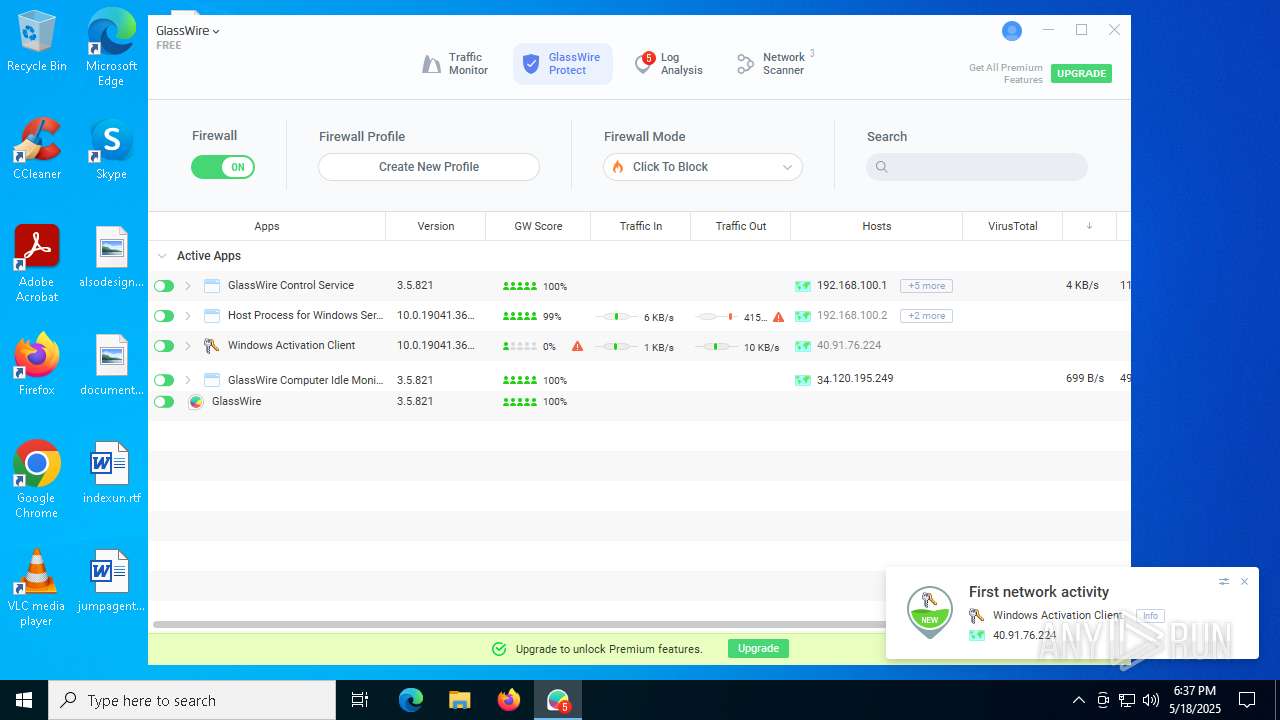The image size is (1280, 720).
Task: Open the Click To Block mode dropdown
Action: pos(703,167)
